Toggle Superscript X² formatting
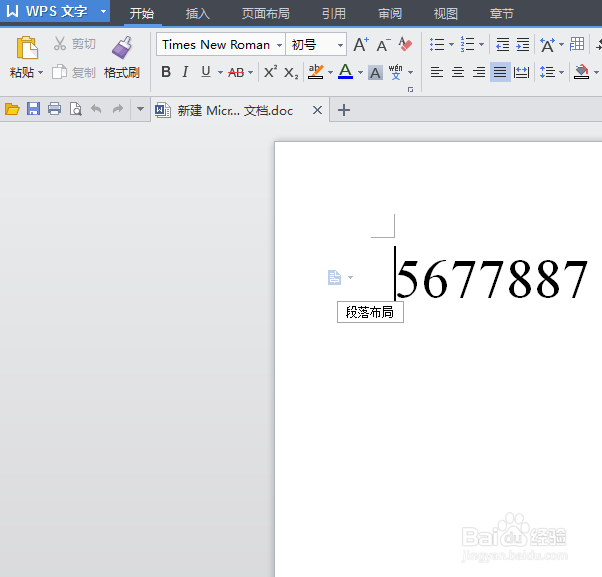This screenshot has height=577, width=602. [x=270, y=72]
